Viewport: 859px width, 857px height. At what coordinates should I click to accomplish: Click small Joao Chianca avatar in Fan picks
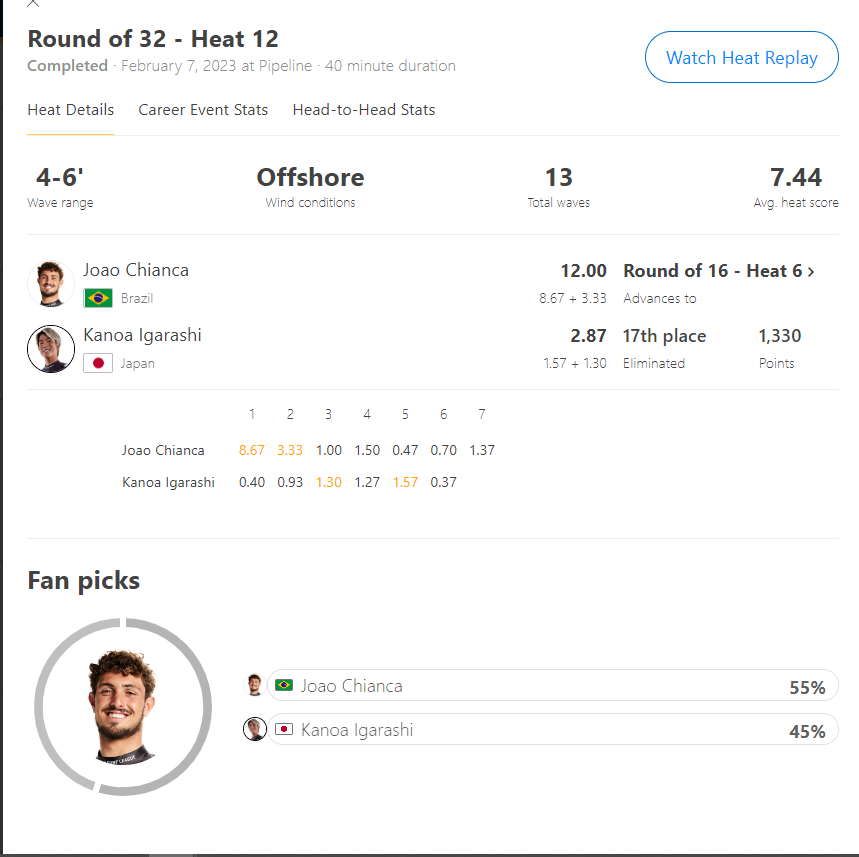tap(254, 685)
